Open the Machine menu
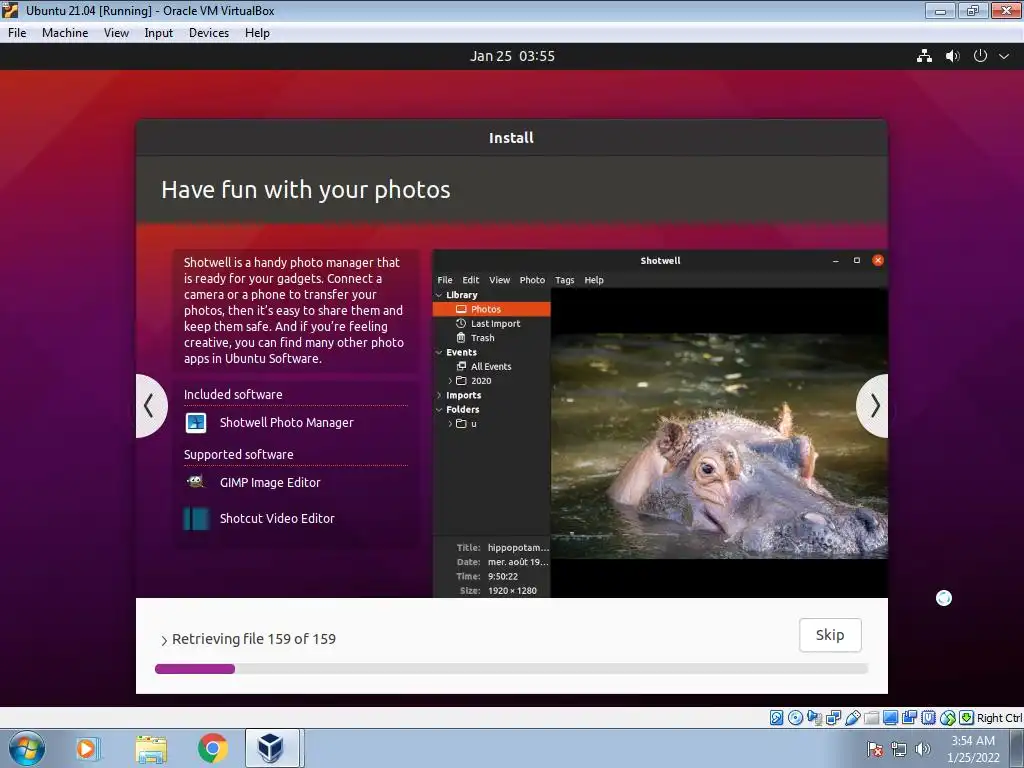The height and width of the screenshot is (768, 1024). (65, 33)
